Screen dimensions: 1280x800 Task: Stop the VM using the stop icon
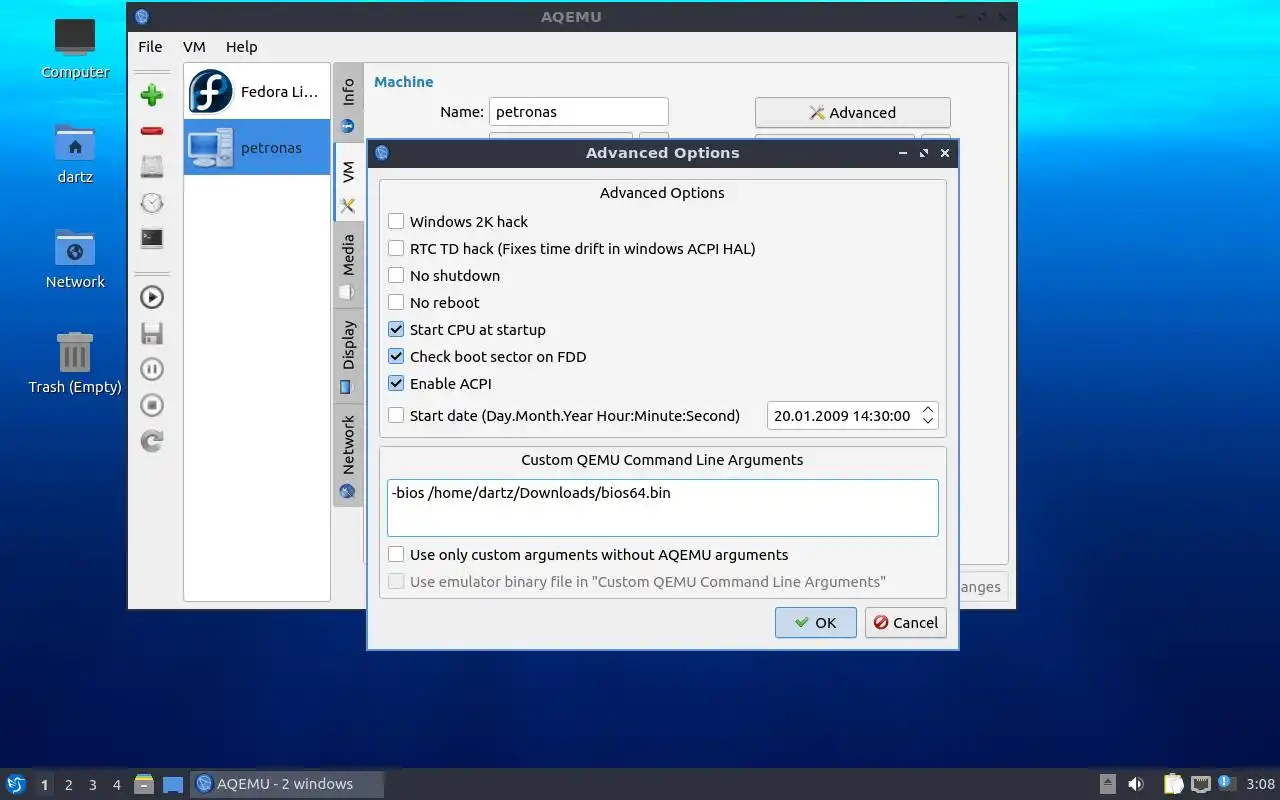point(152,405)
